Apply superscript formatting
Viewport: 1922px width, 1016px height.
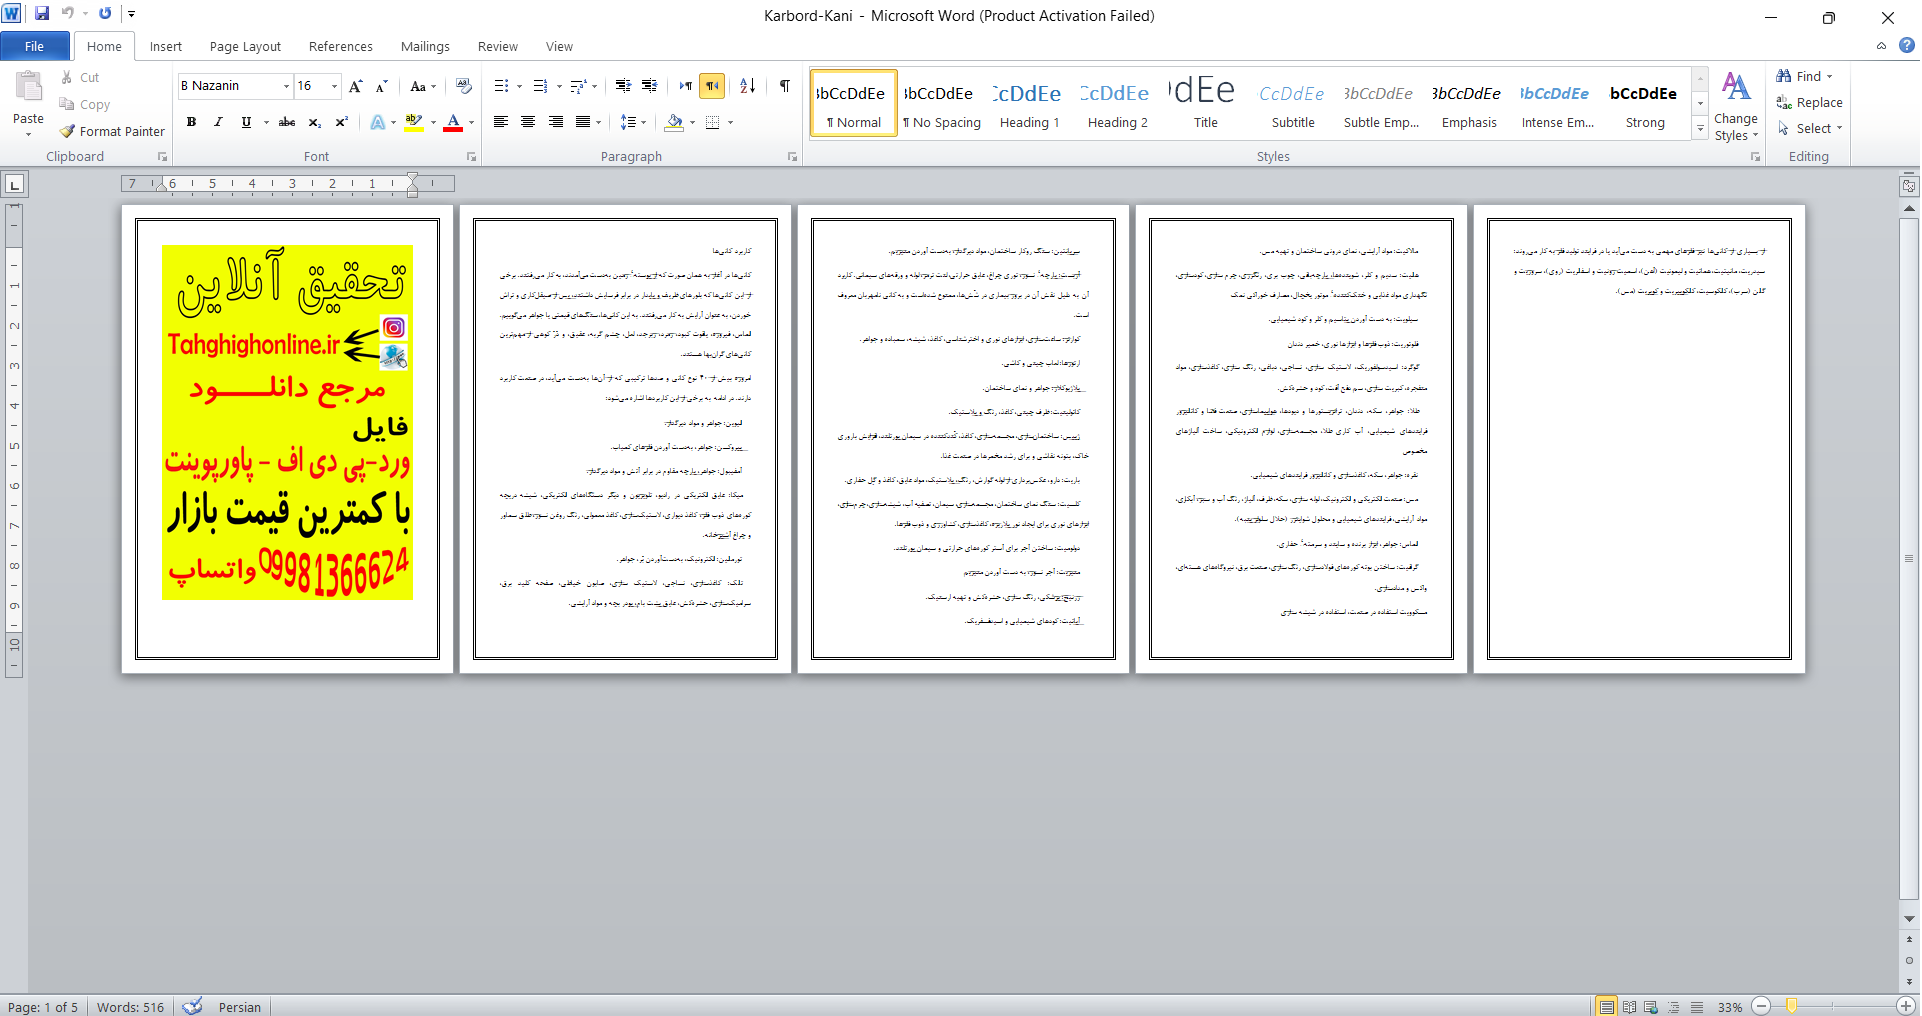341,122
